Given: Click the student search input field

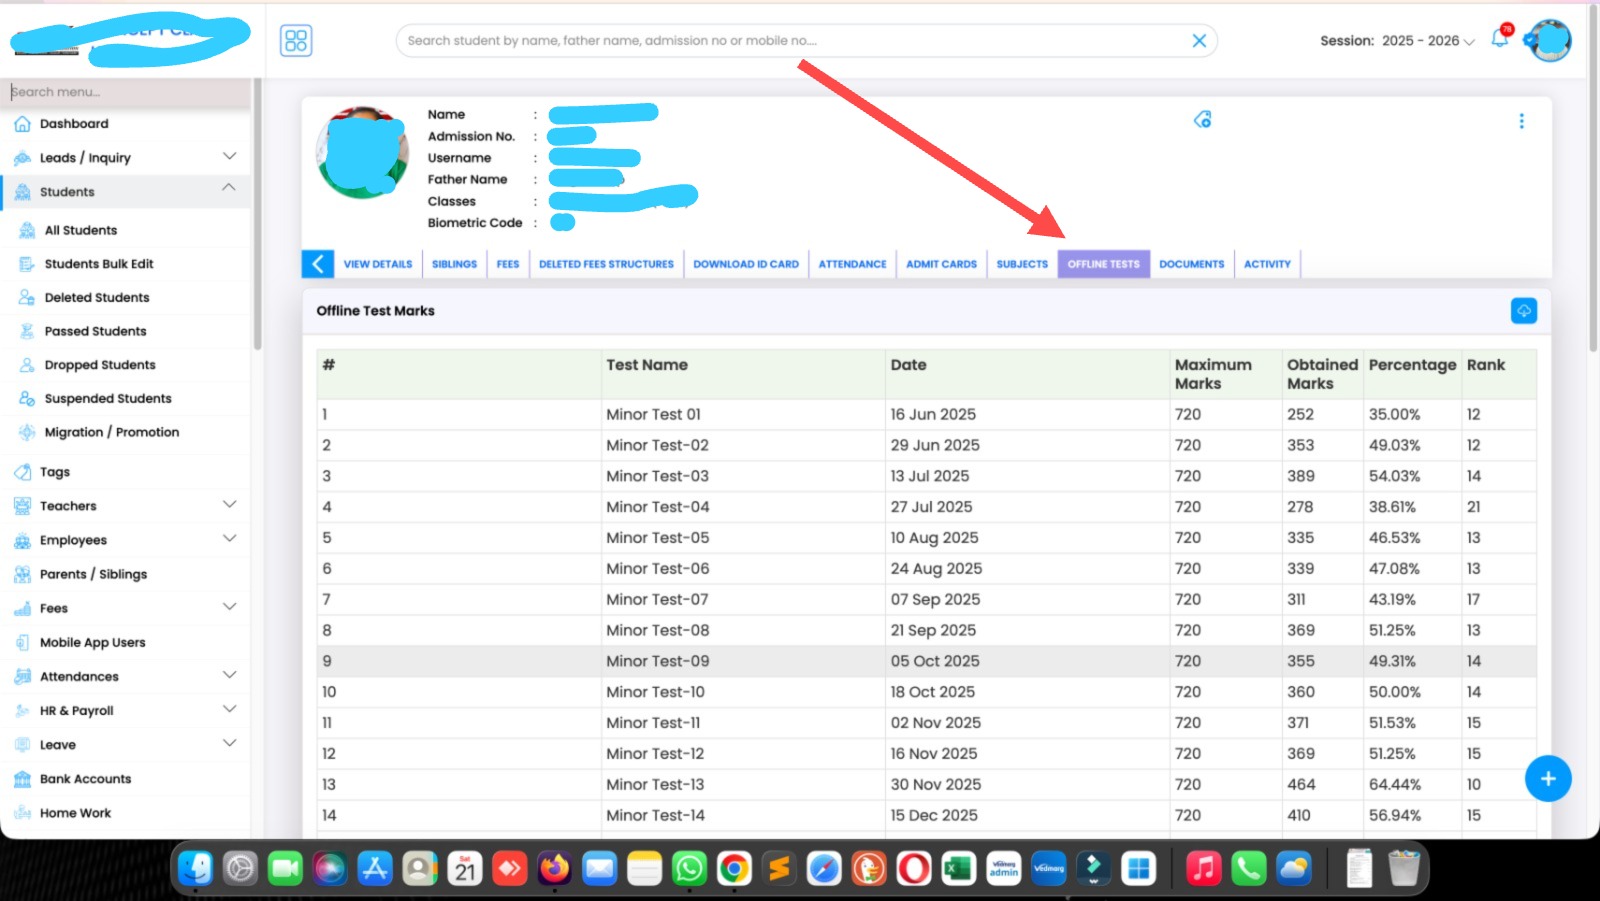Looking at the screenshot, I should click(790, 41).
